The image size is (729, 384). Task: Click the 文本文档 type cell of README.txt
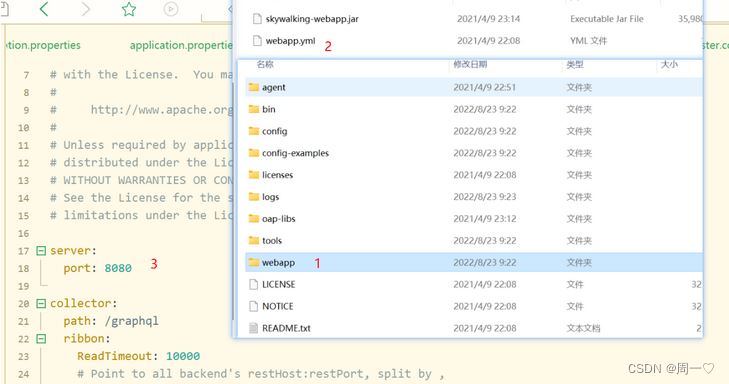point(583,328)
